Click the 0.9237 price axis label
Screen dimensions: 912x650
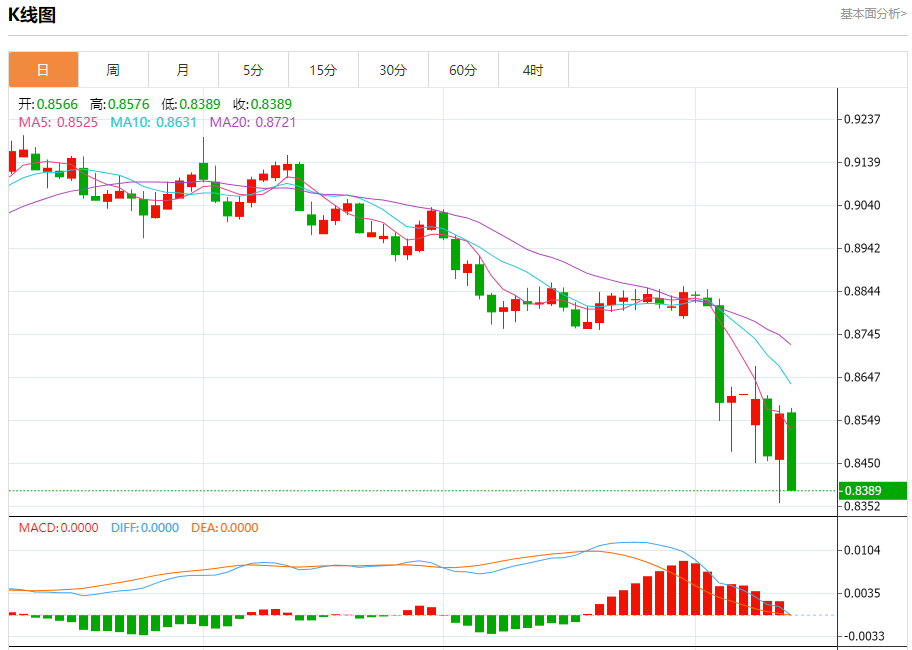[x=862, y=119]
